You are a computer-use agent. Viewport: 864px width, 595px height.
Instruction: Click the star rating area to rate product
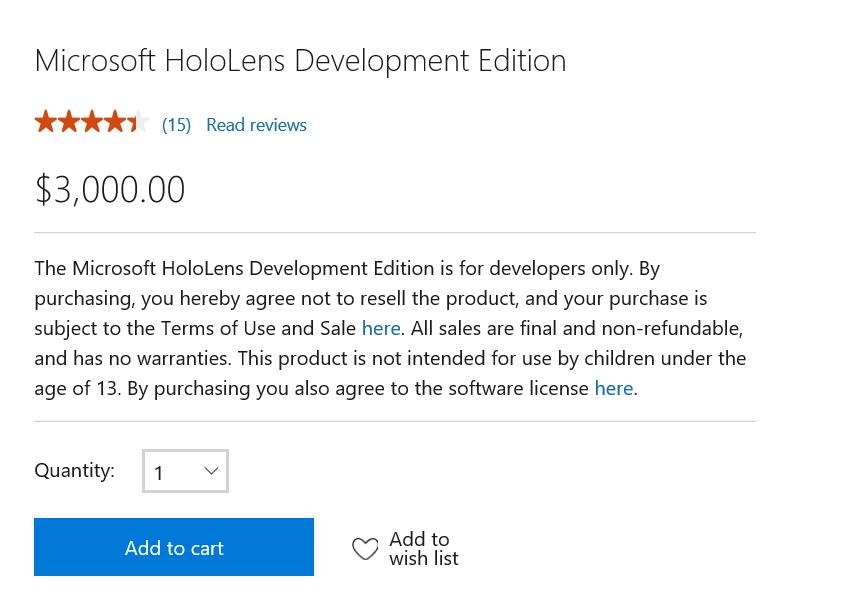click(92, 120)
